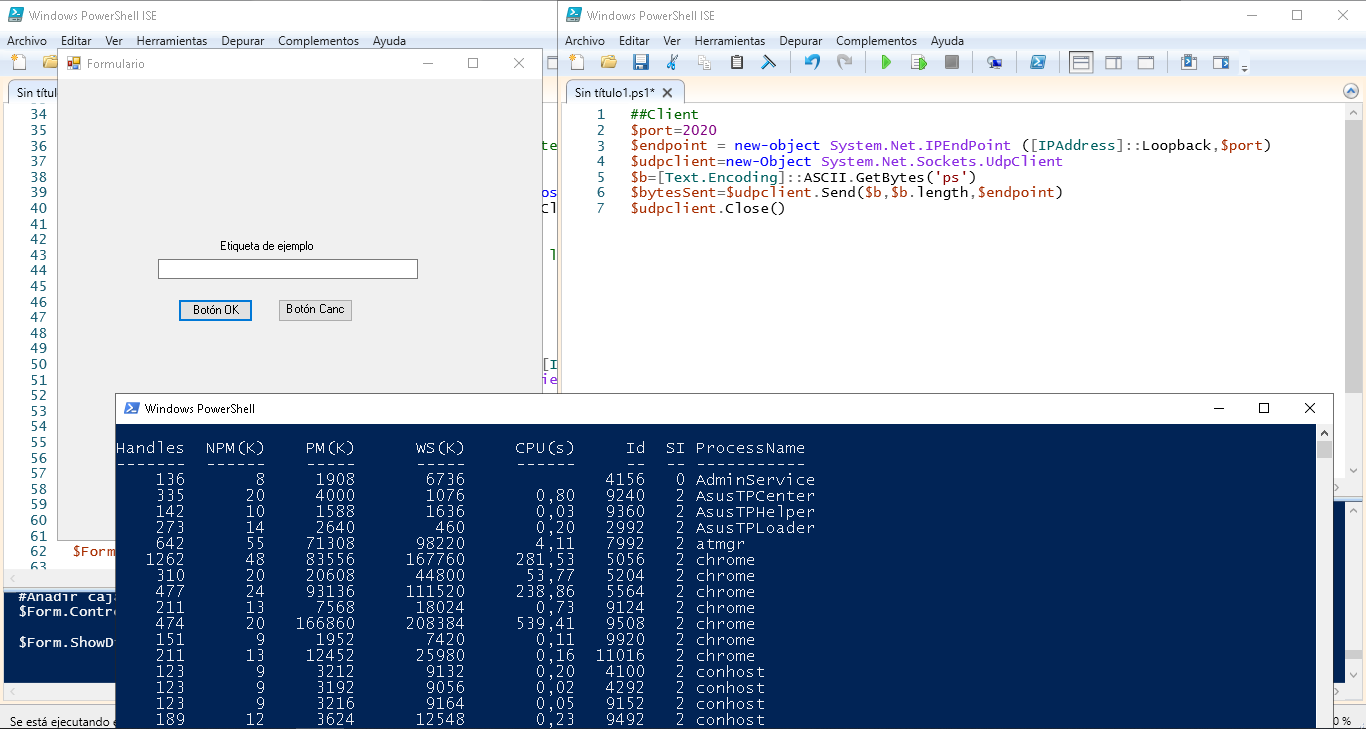Image resolution: width=1366 pixels, height=729 pixels.
Task: Launch PowerShell.exe from the blue console icon
Action: [x=1038, y=62]
